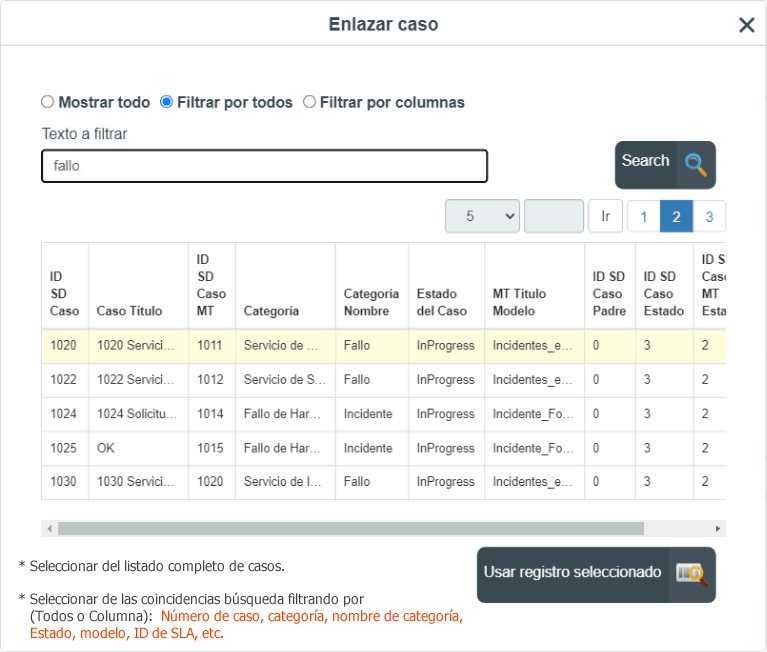
Task: Focus the Texto a filtrar input field
Action: point(265,166)
